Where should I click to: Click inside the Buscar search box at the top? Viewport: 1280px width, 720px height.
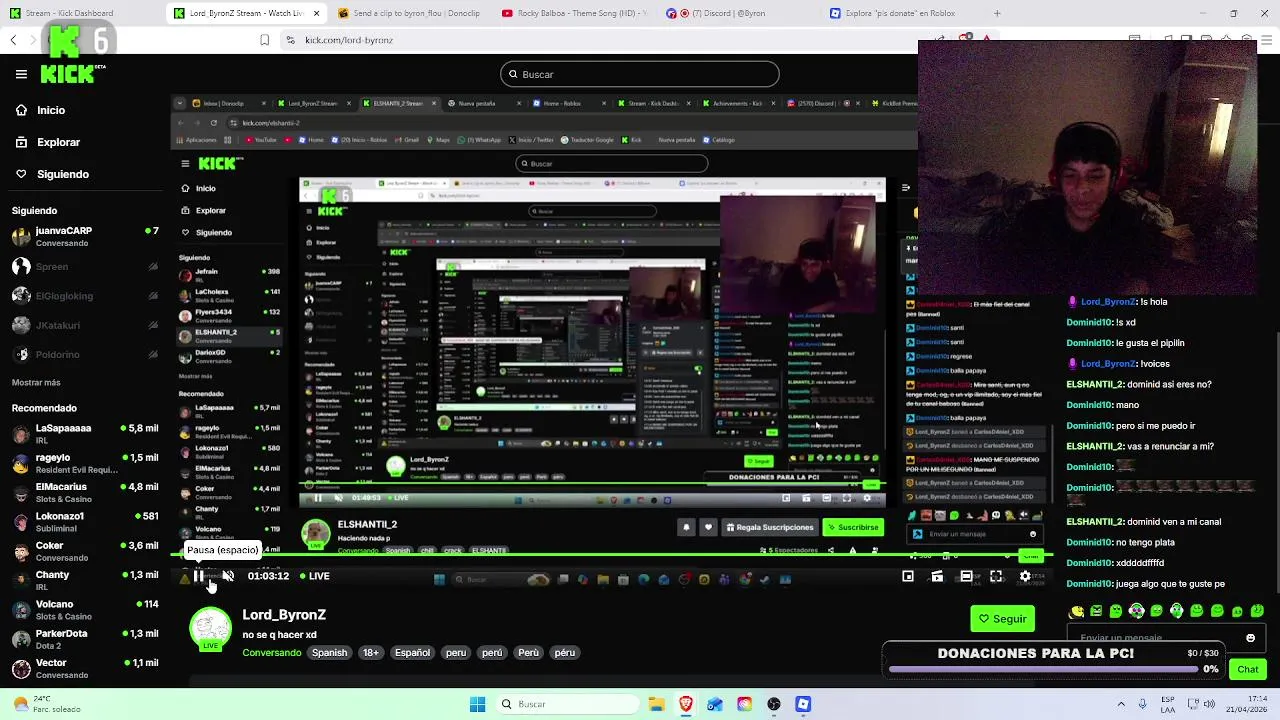[640, 74]
